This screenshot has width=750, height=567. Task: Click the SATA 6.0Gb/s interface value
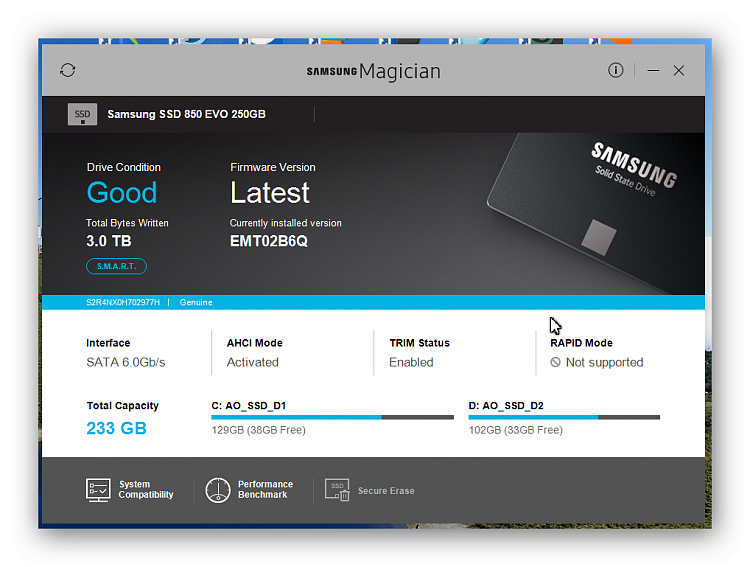point(126,362)
